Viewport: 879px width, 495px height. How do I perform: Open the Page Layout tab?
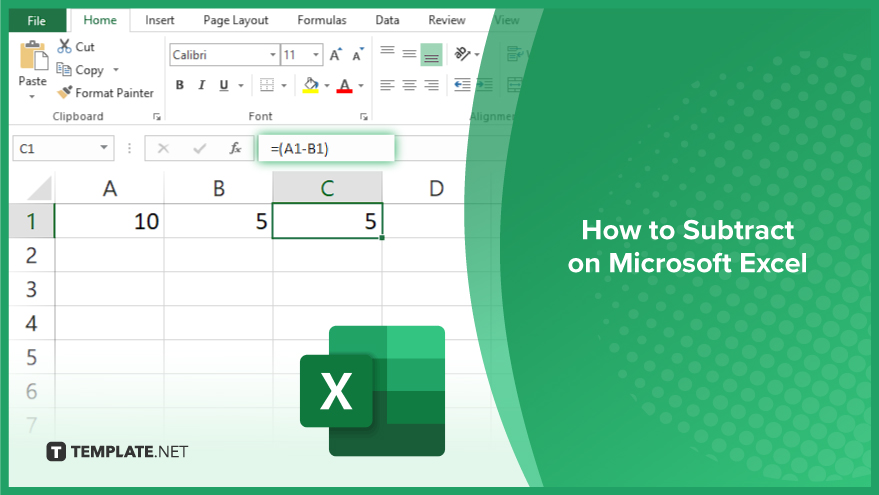coord(235,20)
